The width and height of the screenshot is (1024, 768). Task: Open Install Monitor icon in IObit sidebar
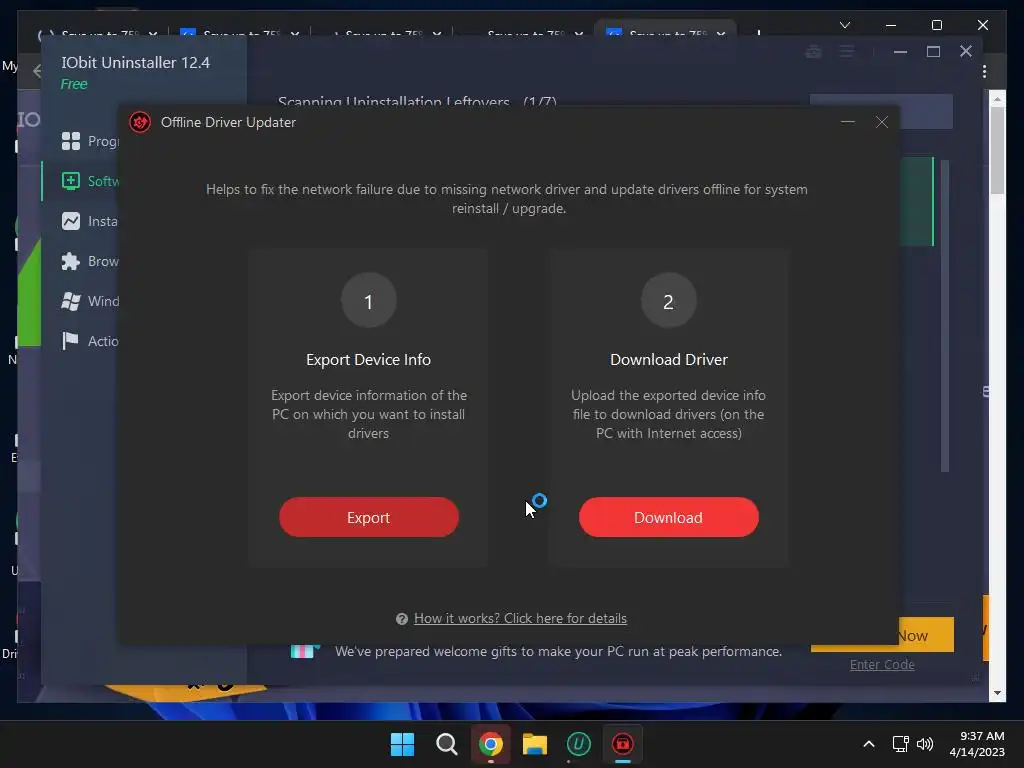pos(71,221)
